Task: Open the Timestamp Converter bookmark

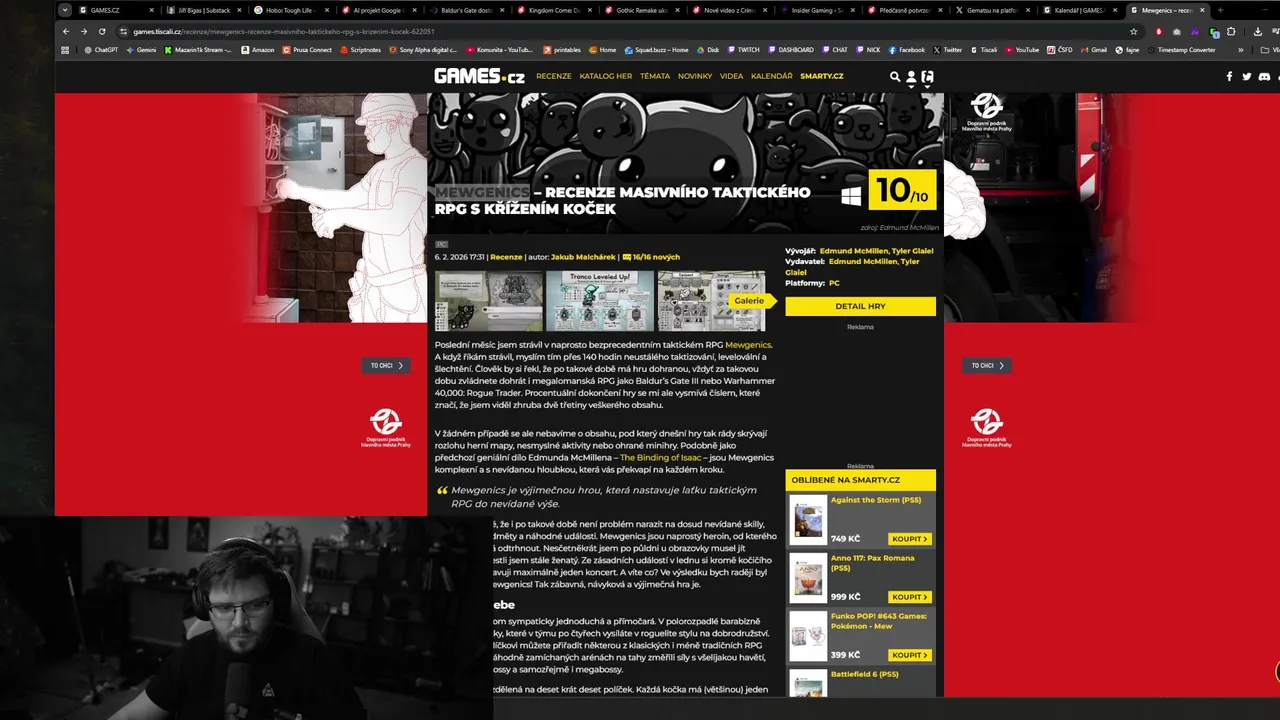Action: click(1181, 49)
